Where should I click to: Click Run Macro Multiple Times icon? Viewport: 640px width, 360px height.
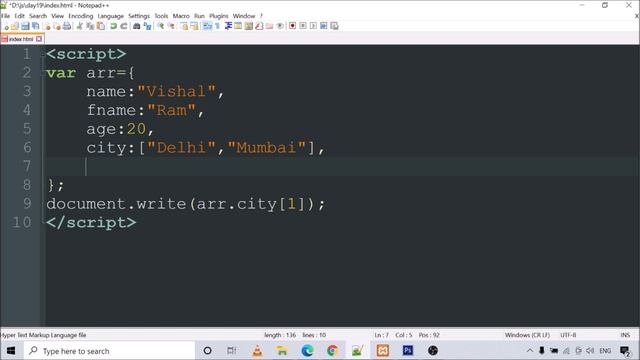coord(324,26)
